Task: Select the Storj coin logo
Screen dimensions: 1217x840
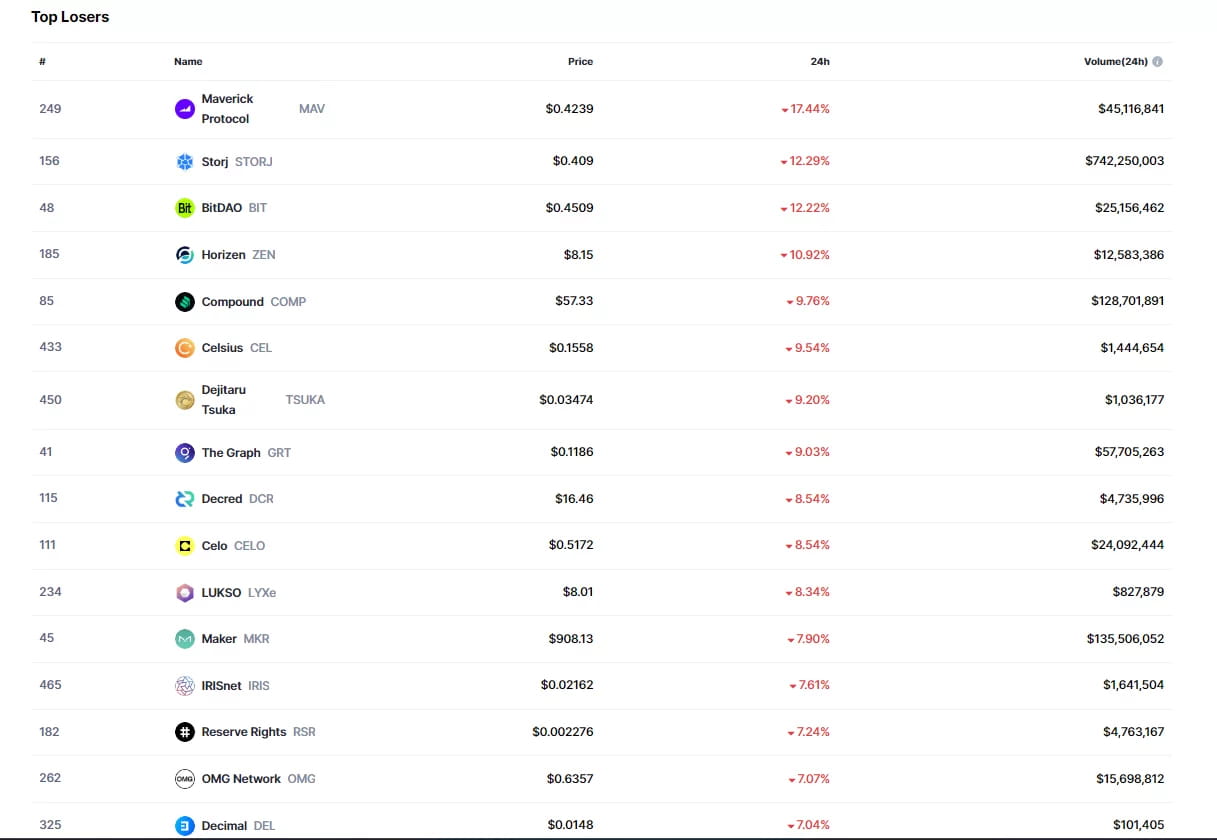Action: [185, 160]
